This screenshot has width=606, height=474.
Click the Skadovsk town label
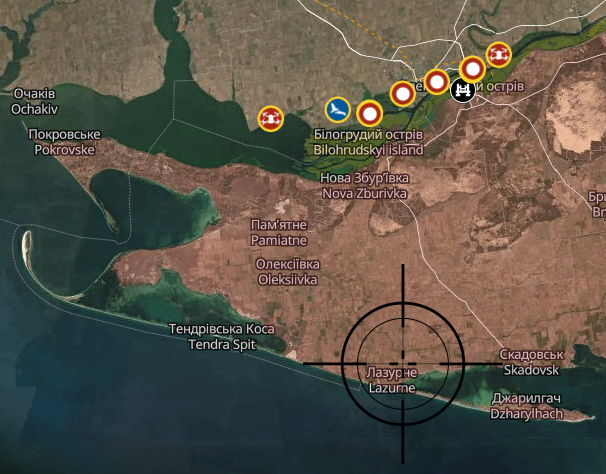pyautogui.click(x=531, y=362)
